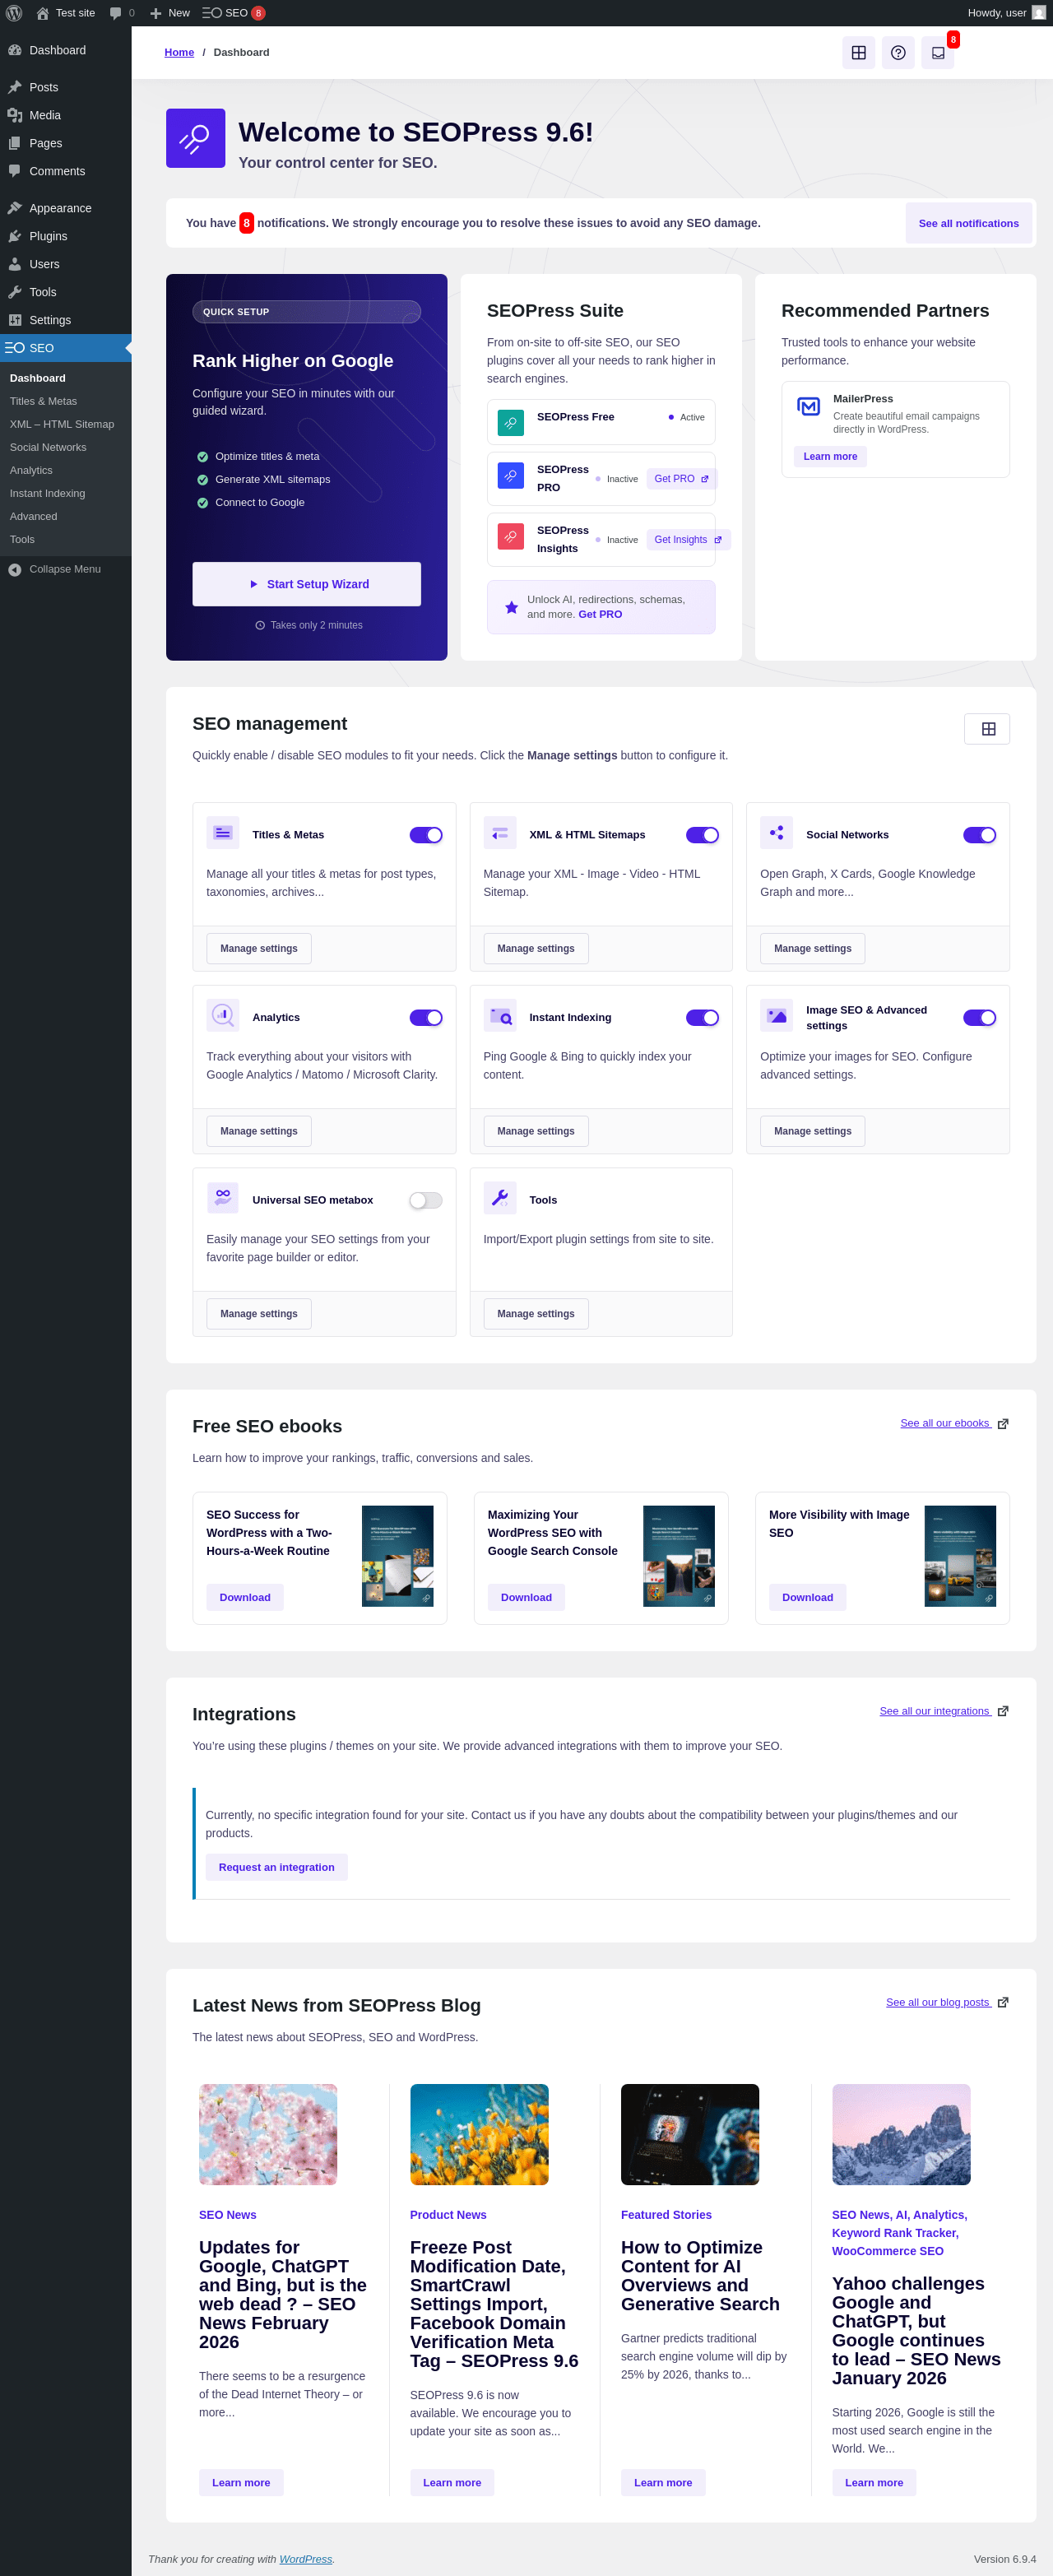Open the Test site menu in admin bar

click(x=65, y=13)
